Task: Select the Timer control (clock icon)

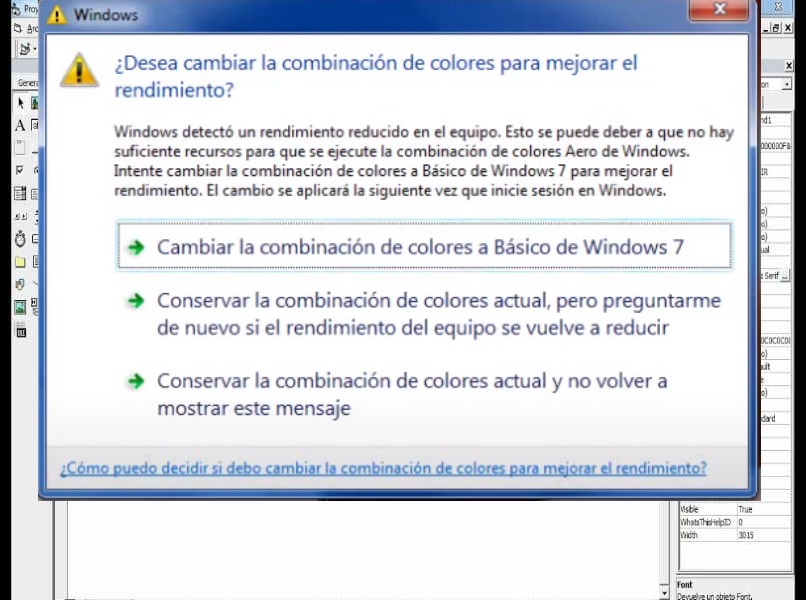Action: (20, 240)
